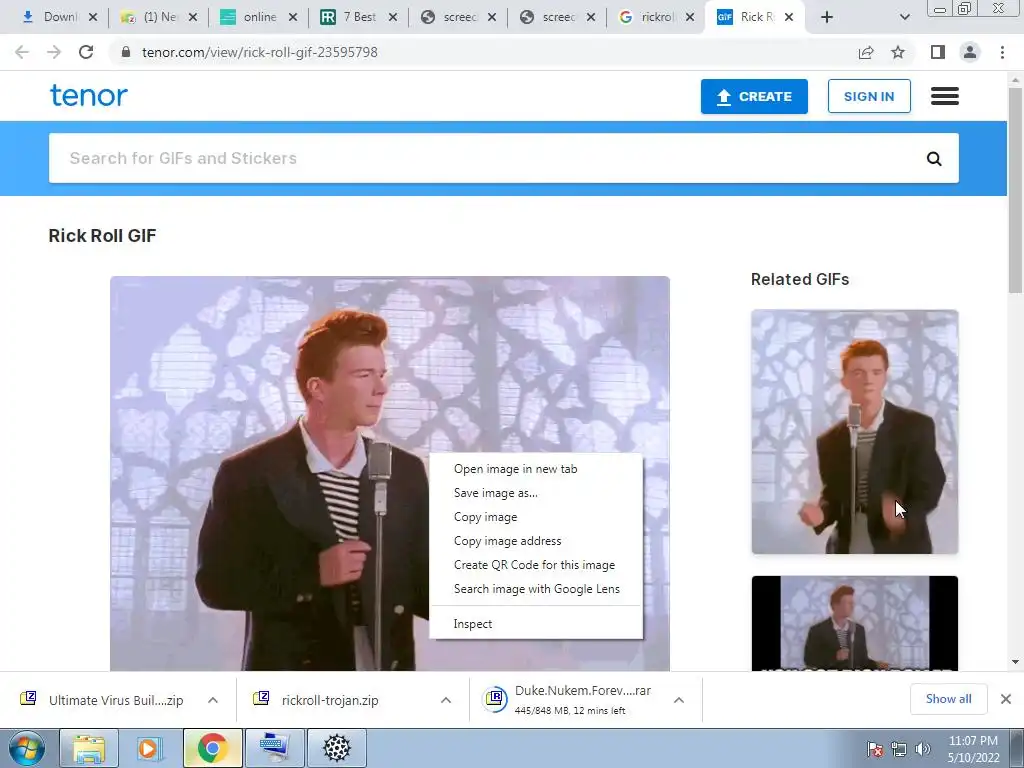1024x768 pixels.
Task: Expand options for Ultimate Virus Buil...zip download
Action: (x=213, y=700)
